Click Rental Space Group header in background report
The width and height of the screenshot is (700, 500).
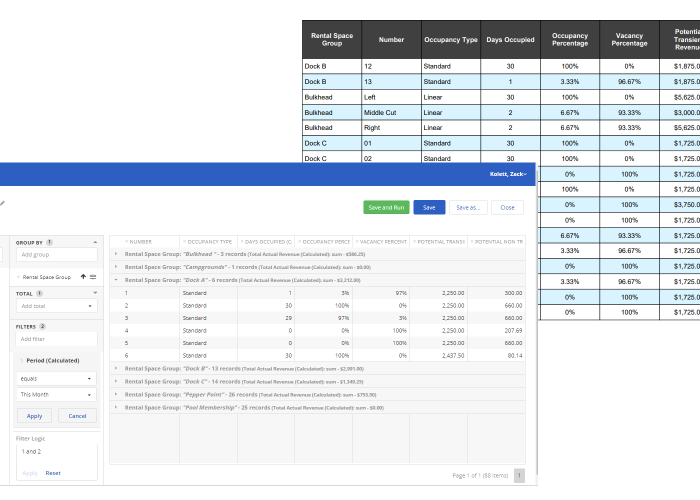point(332,39)
